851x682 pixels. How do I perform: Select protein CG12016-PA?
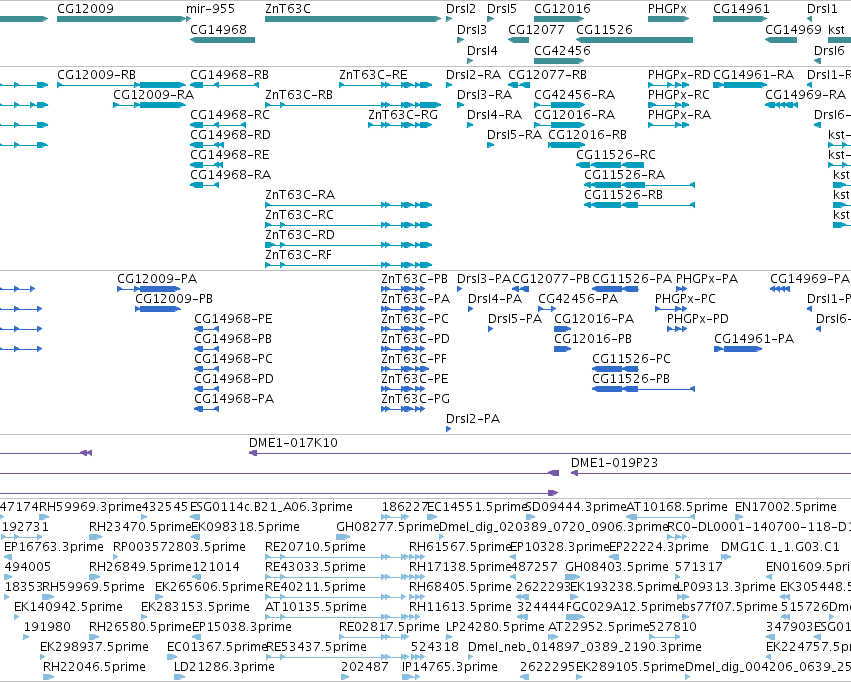click(x=594, y=319)
